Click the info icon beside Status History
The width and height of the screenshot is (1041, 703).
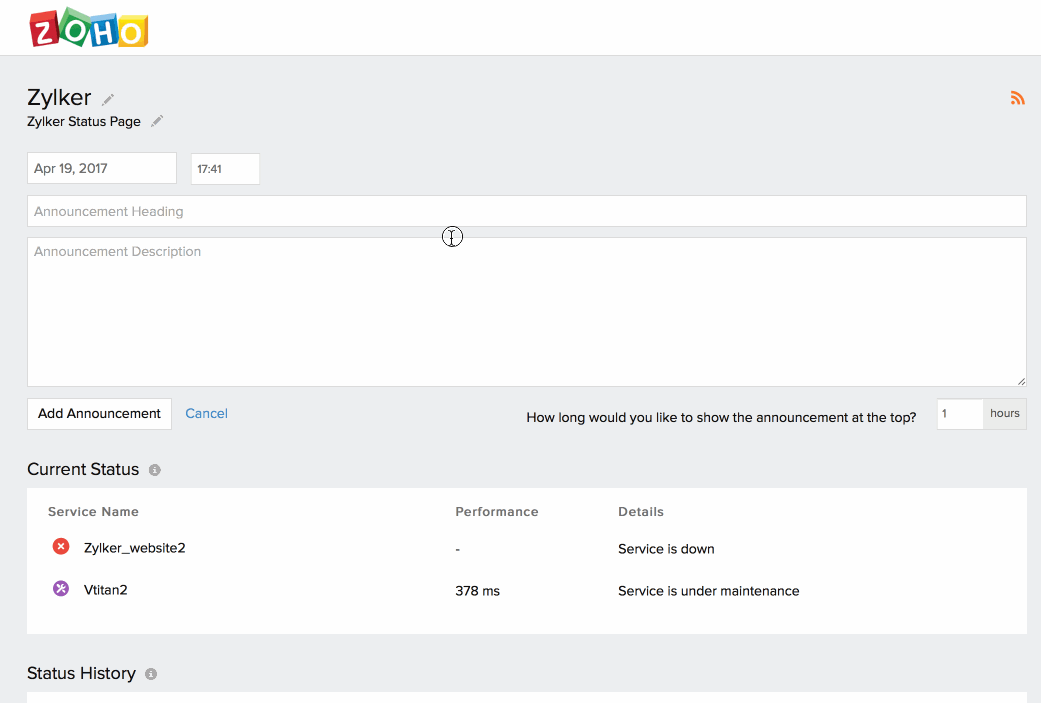click(x=150, y=673)
